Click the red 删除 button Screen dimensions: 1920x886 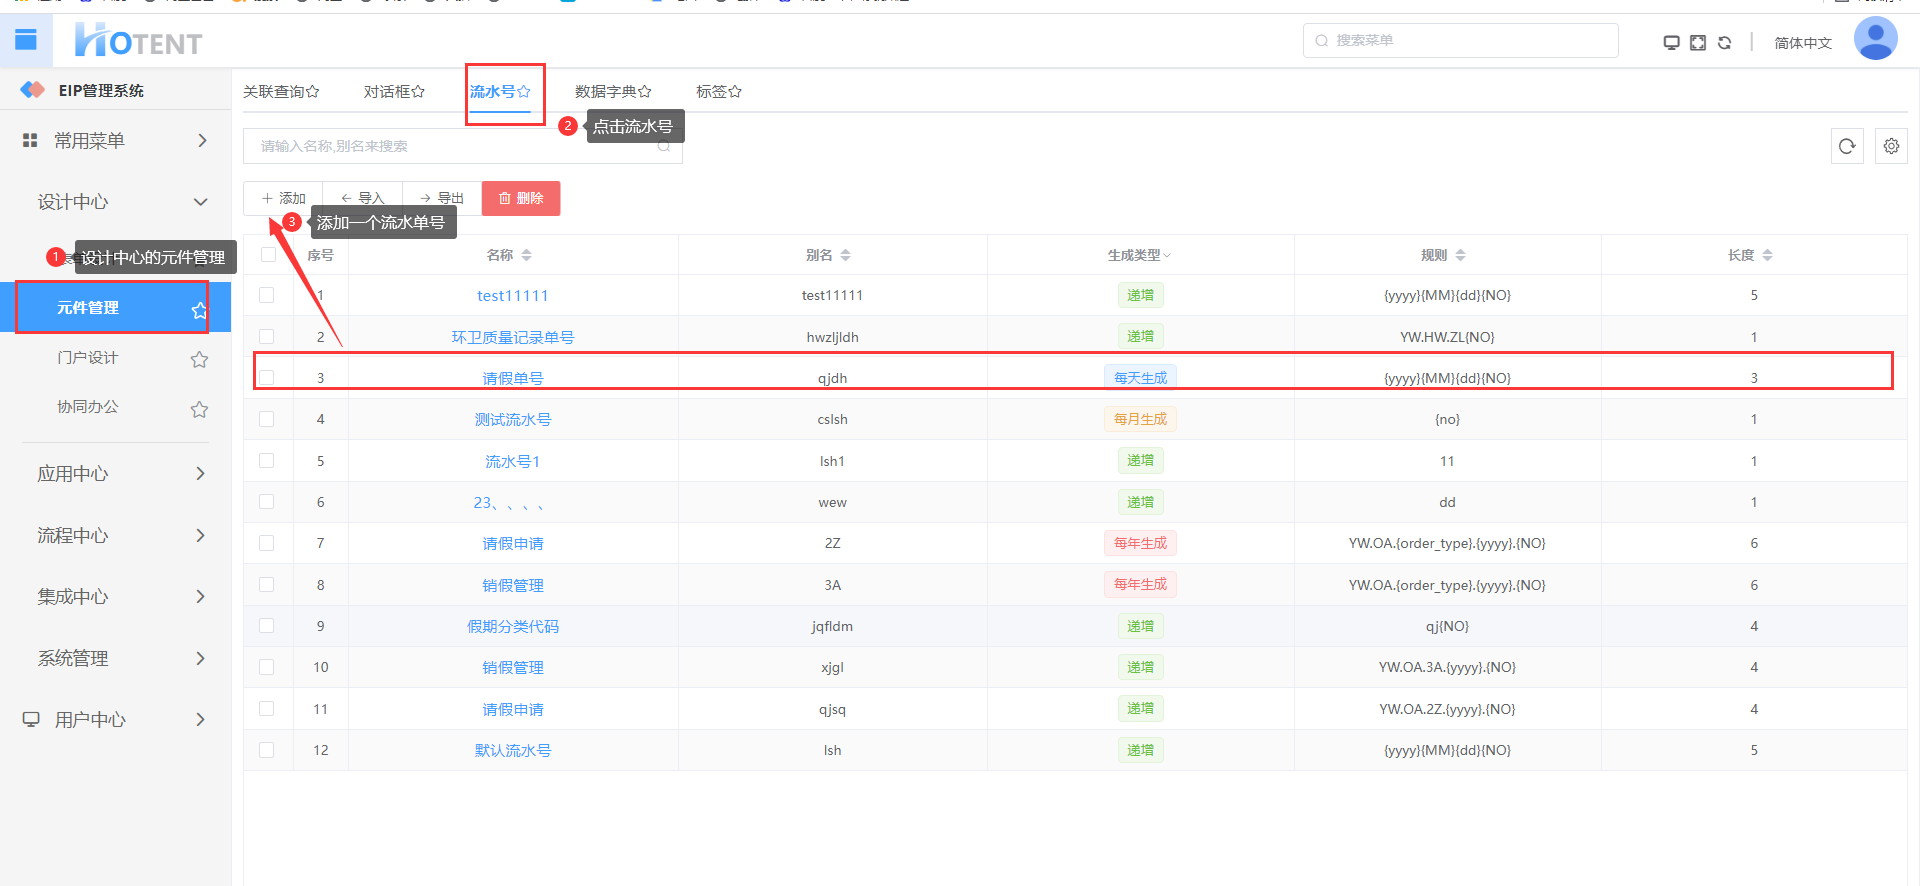520,198
